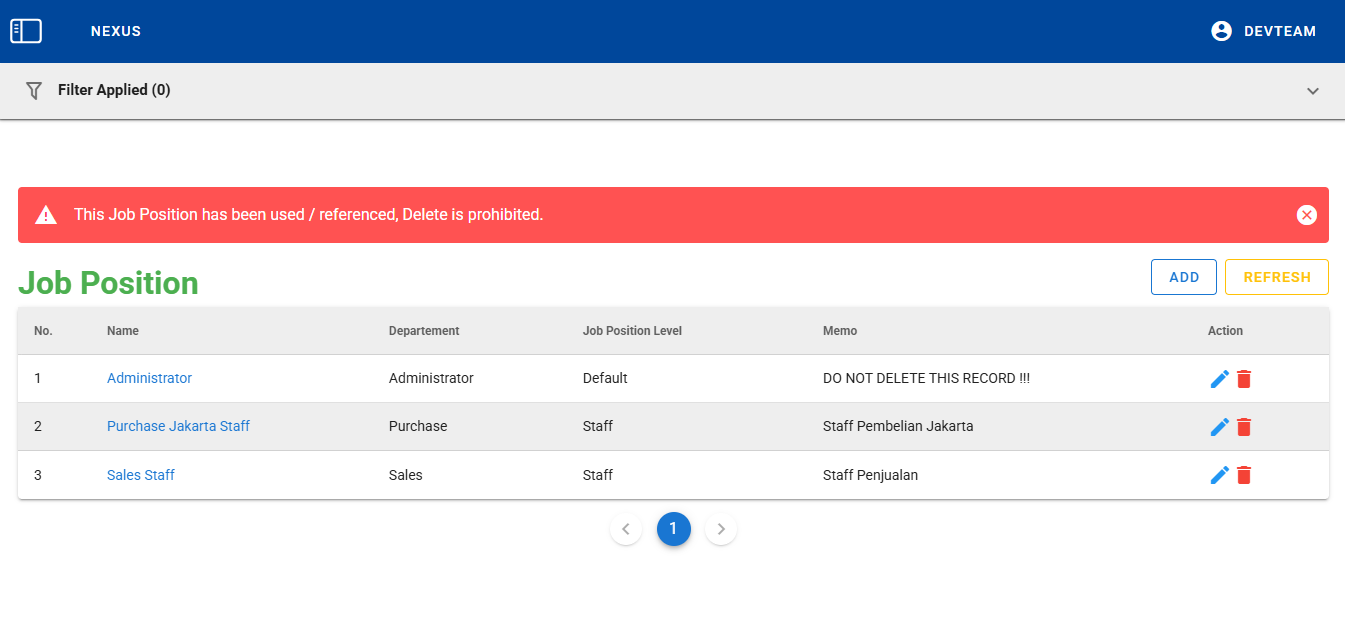Delete the Purchase Jakarta Staff row

1244,427
